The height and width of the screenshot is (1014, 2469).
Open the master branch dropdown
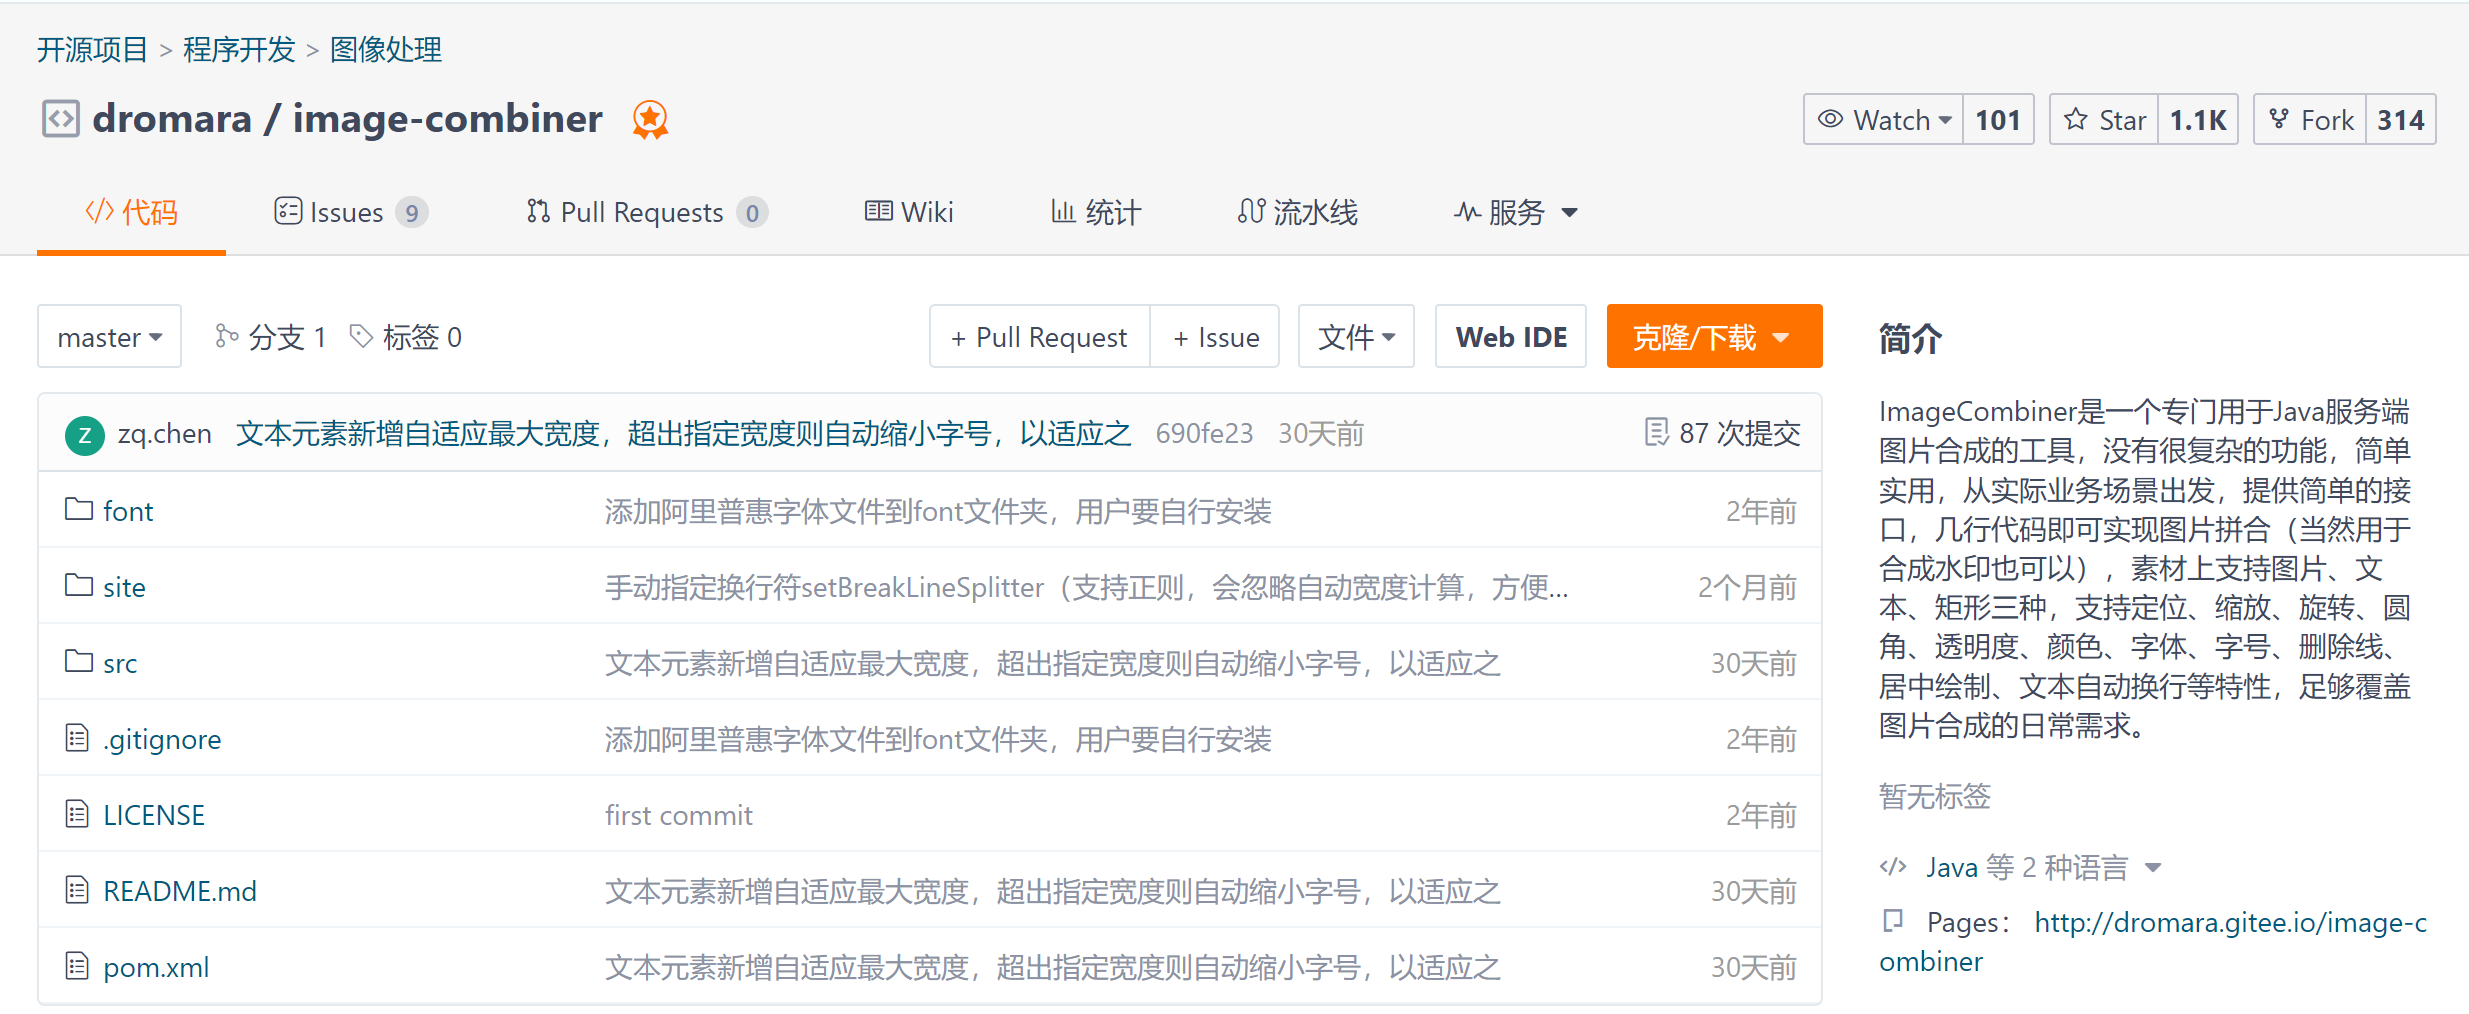point(108,336)
